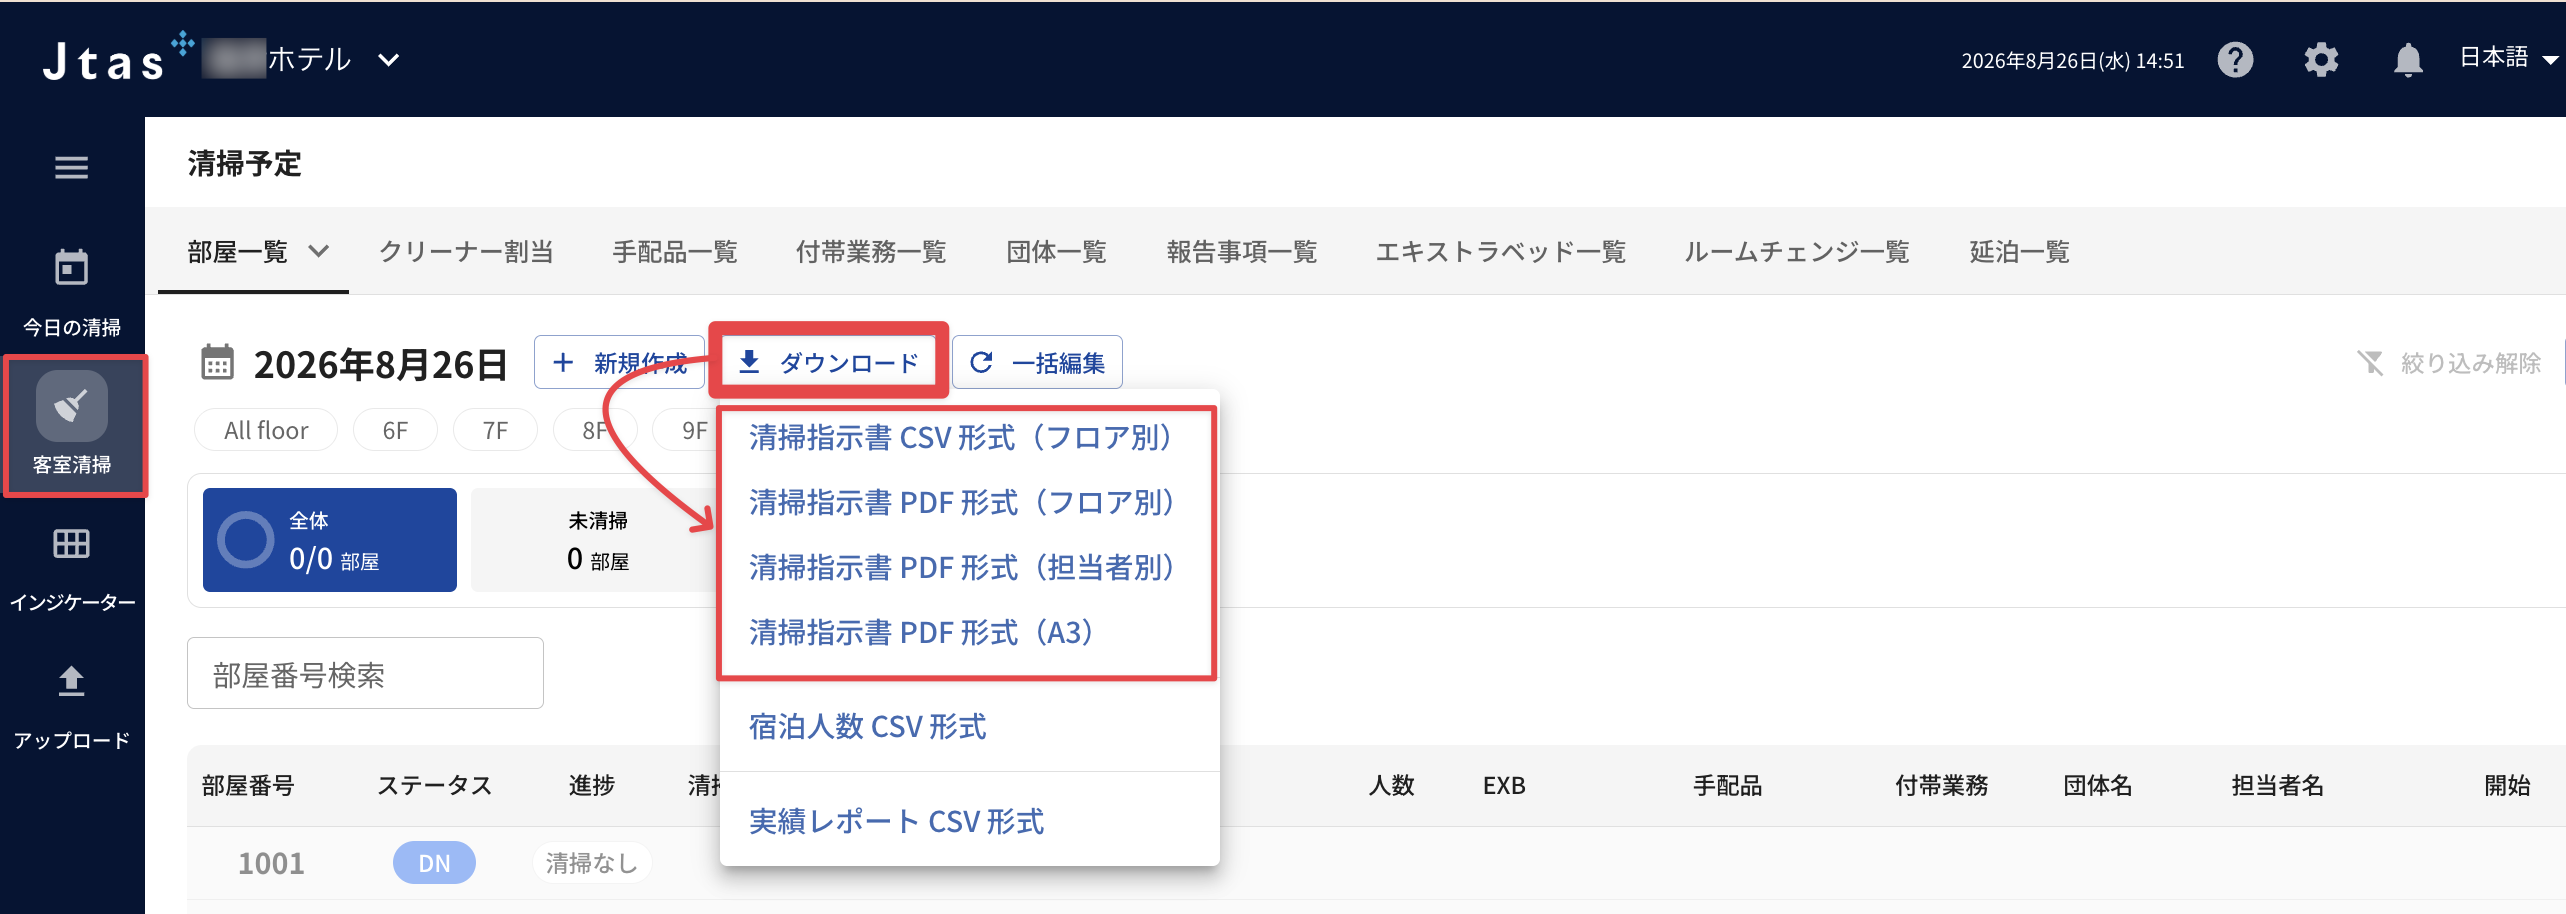Image resolution: width=2566 pixels, height=914 pixels.
Task: Switch to クリーナー割当 tab
Action: pyautogui.click(x=466, y=251)
